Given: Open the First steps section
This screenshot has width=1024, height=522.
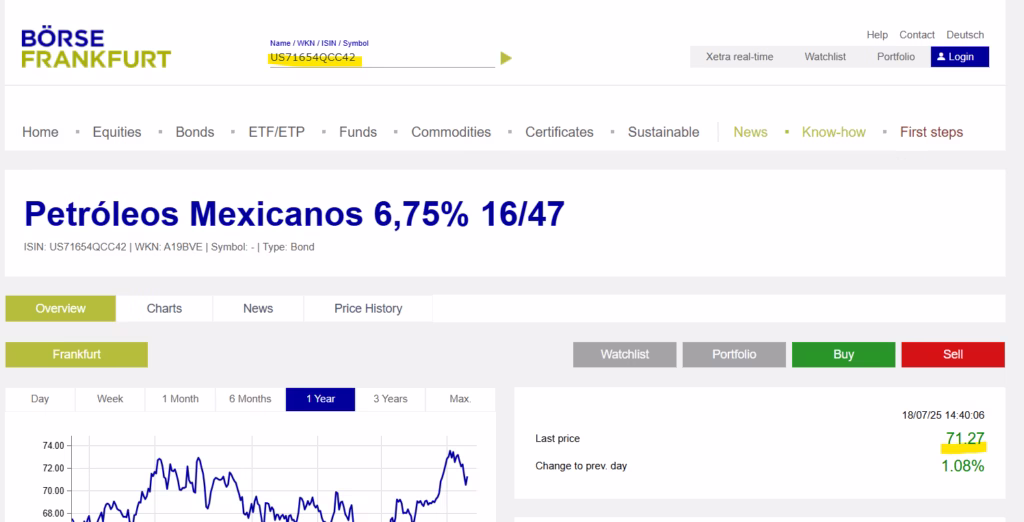Looking at the screenshot, I should (931, 132).
